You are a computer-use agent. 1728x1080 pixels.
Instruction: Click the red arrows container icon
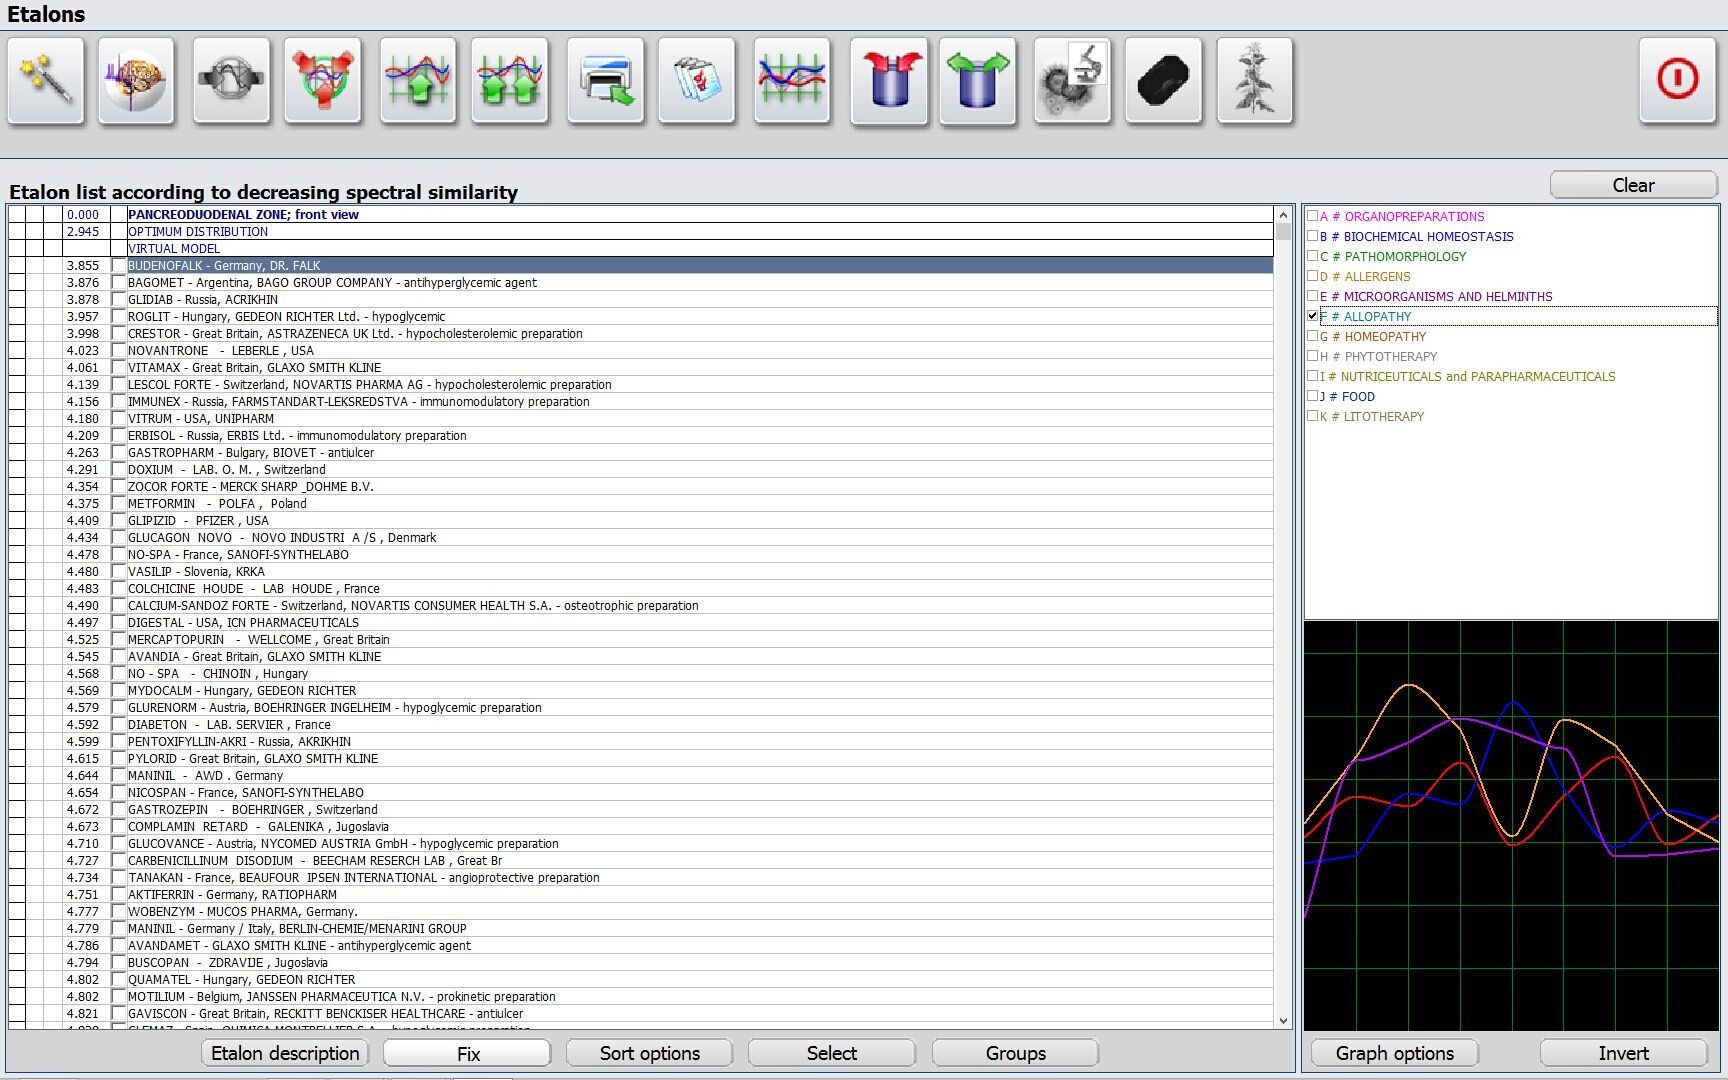click(889, 81)
